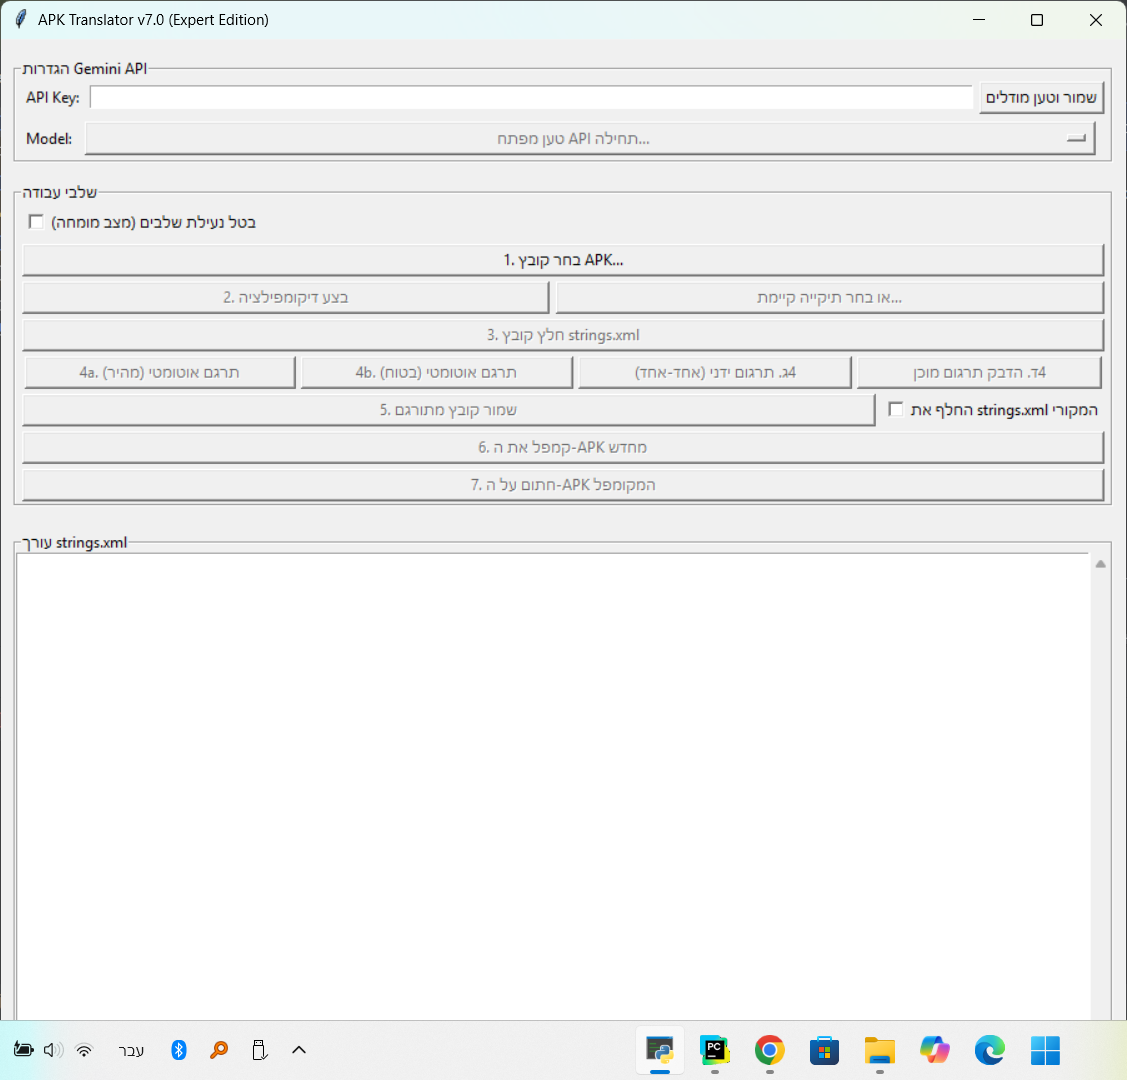
Task: Open File Explorer from the taskbar
Action: point(880,1051)
